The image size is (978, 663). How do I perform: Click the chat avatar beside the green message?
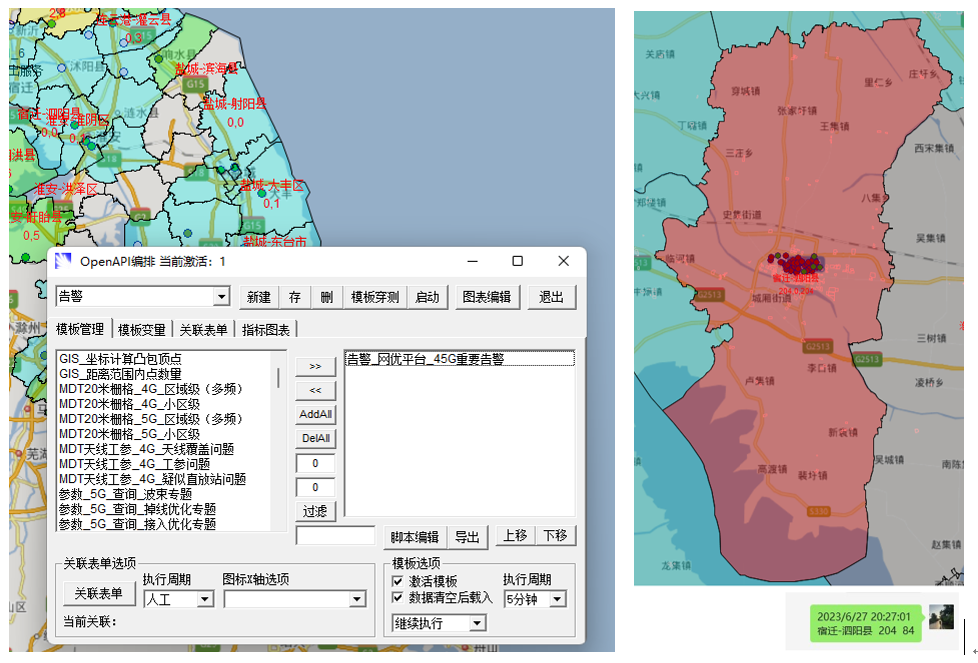tap(940, 617)
